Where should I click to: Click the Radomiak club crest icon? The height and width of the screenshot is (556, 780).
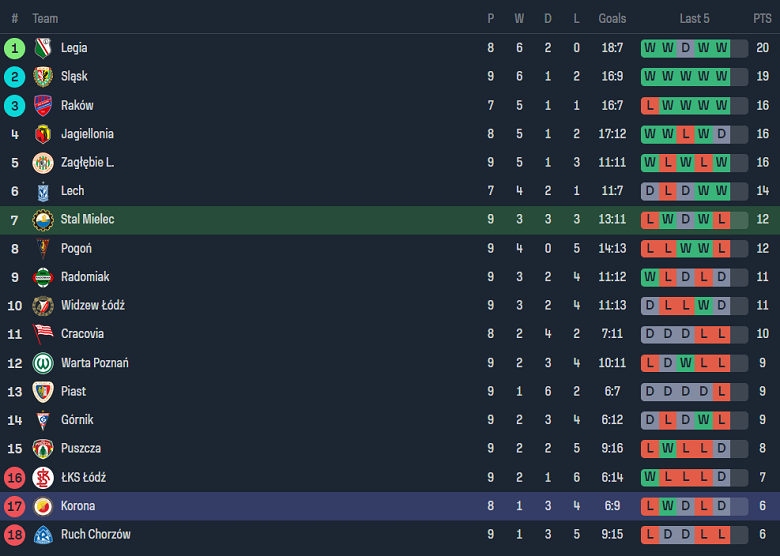click(x=42, y=277)
